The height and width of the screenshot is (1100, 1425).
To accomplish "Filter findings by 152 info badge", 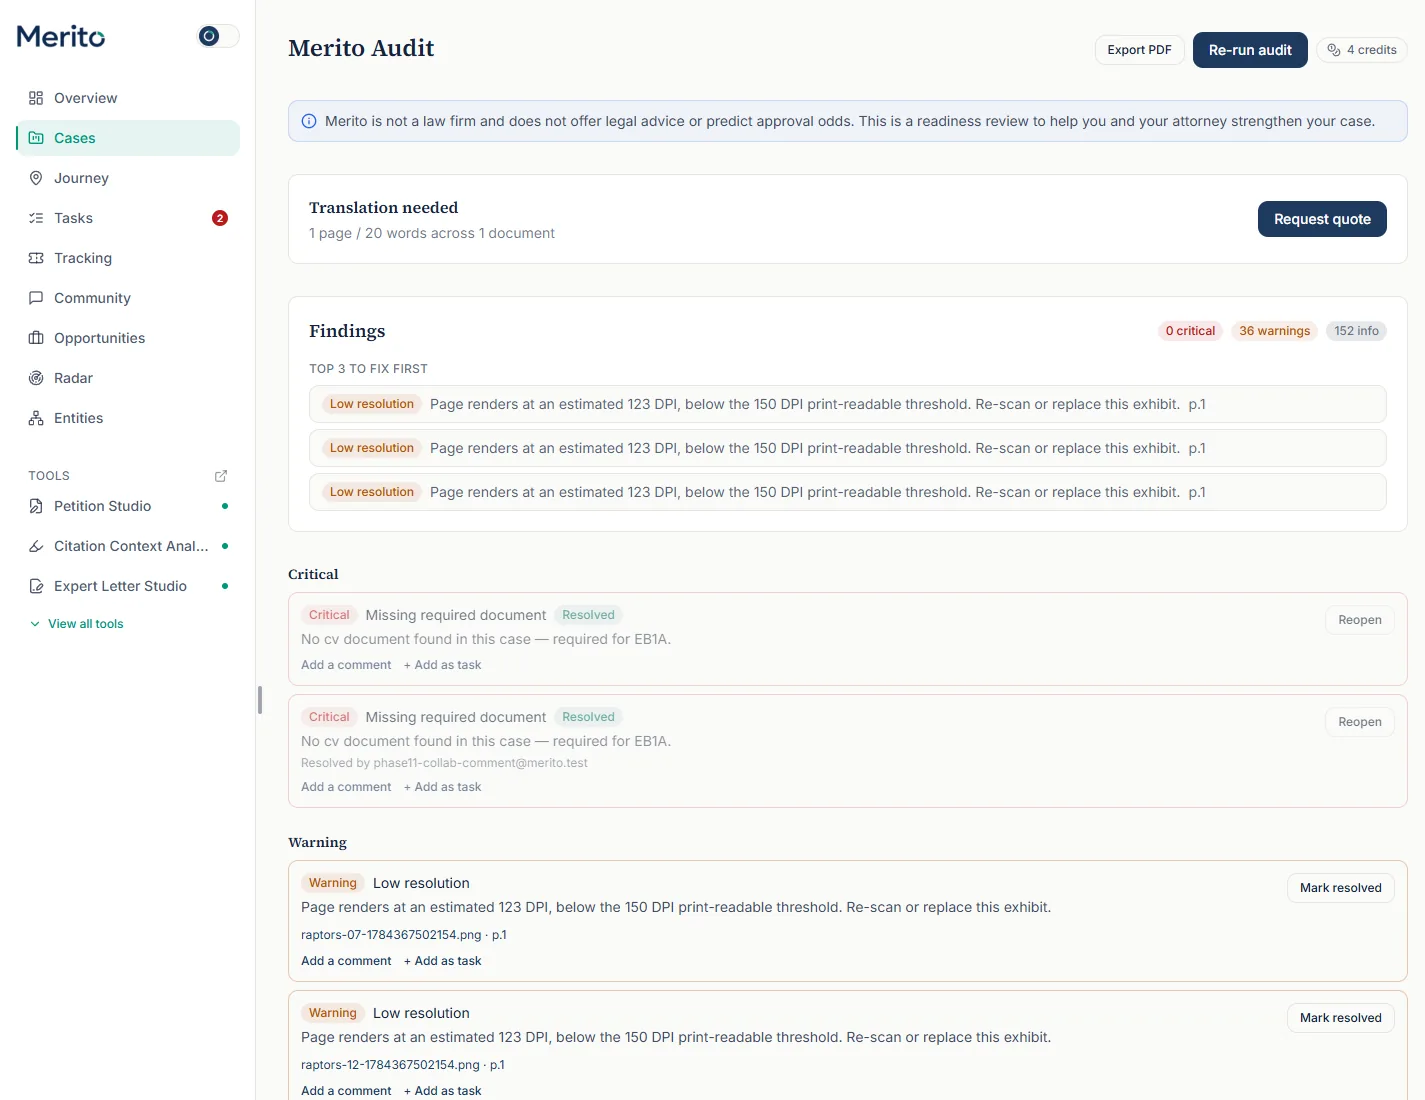I will pos(1356,331).
